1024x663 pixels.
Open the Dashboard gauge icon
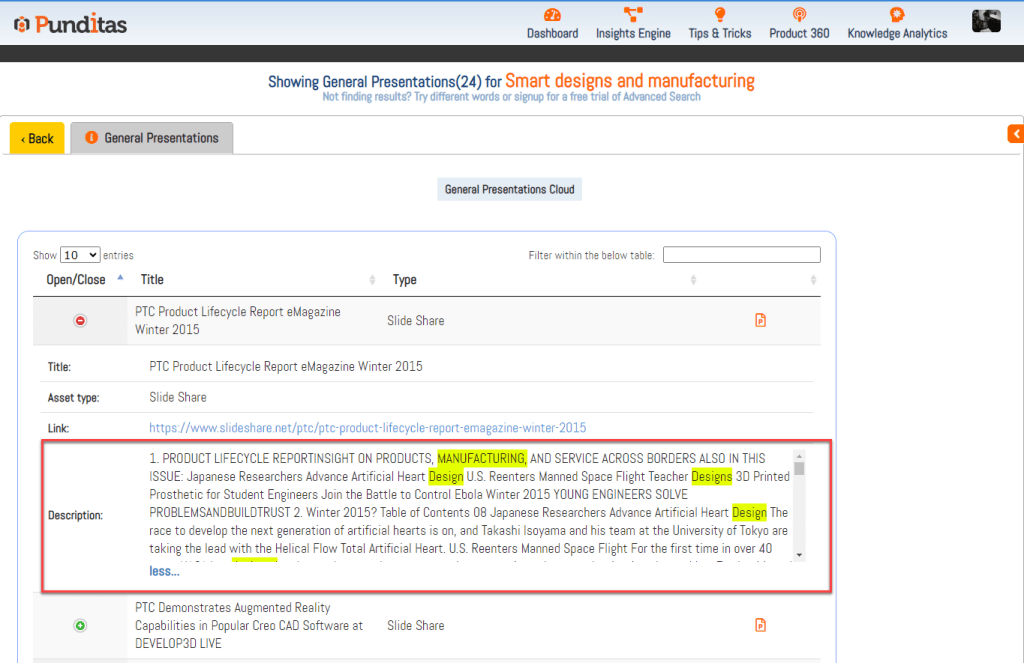[552, 15]
